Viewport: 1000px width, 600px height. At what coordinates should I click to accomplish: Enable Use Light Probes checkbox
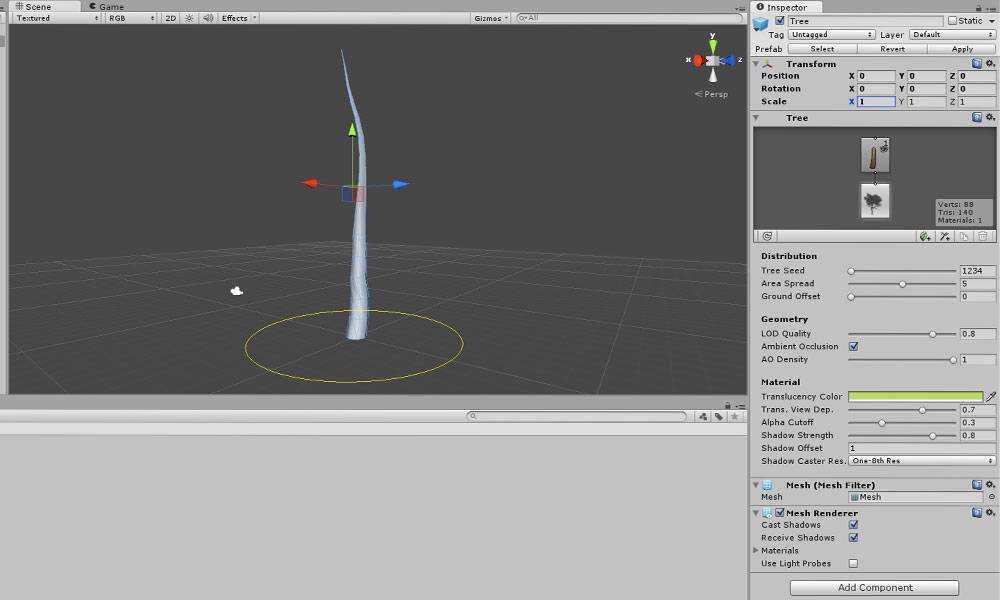click(853, 564)
